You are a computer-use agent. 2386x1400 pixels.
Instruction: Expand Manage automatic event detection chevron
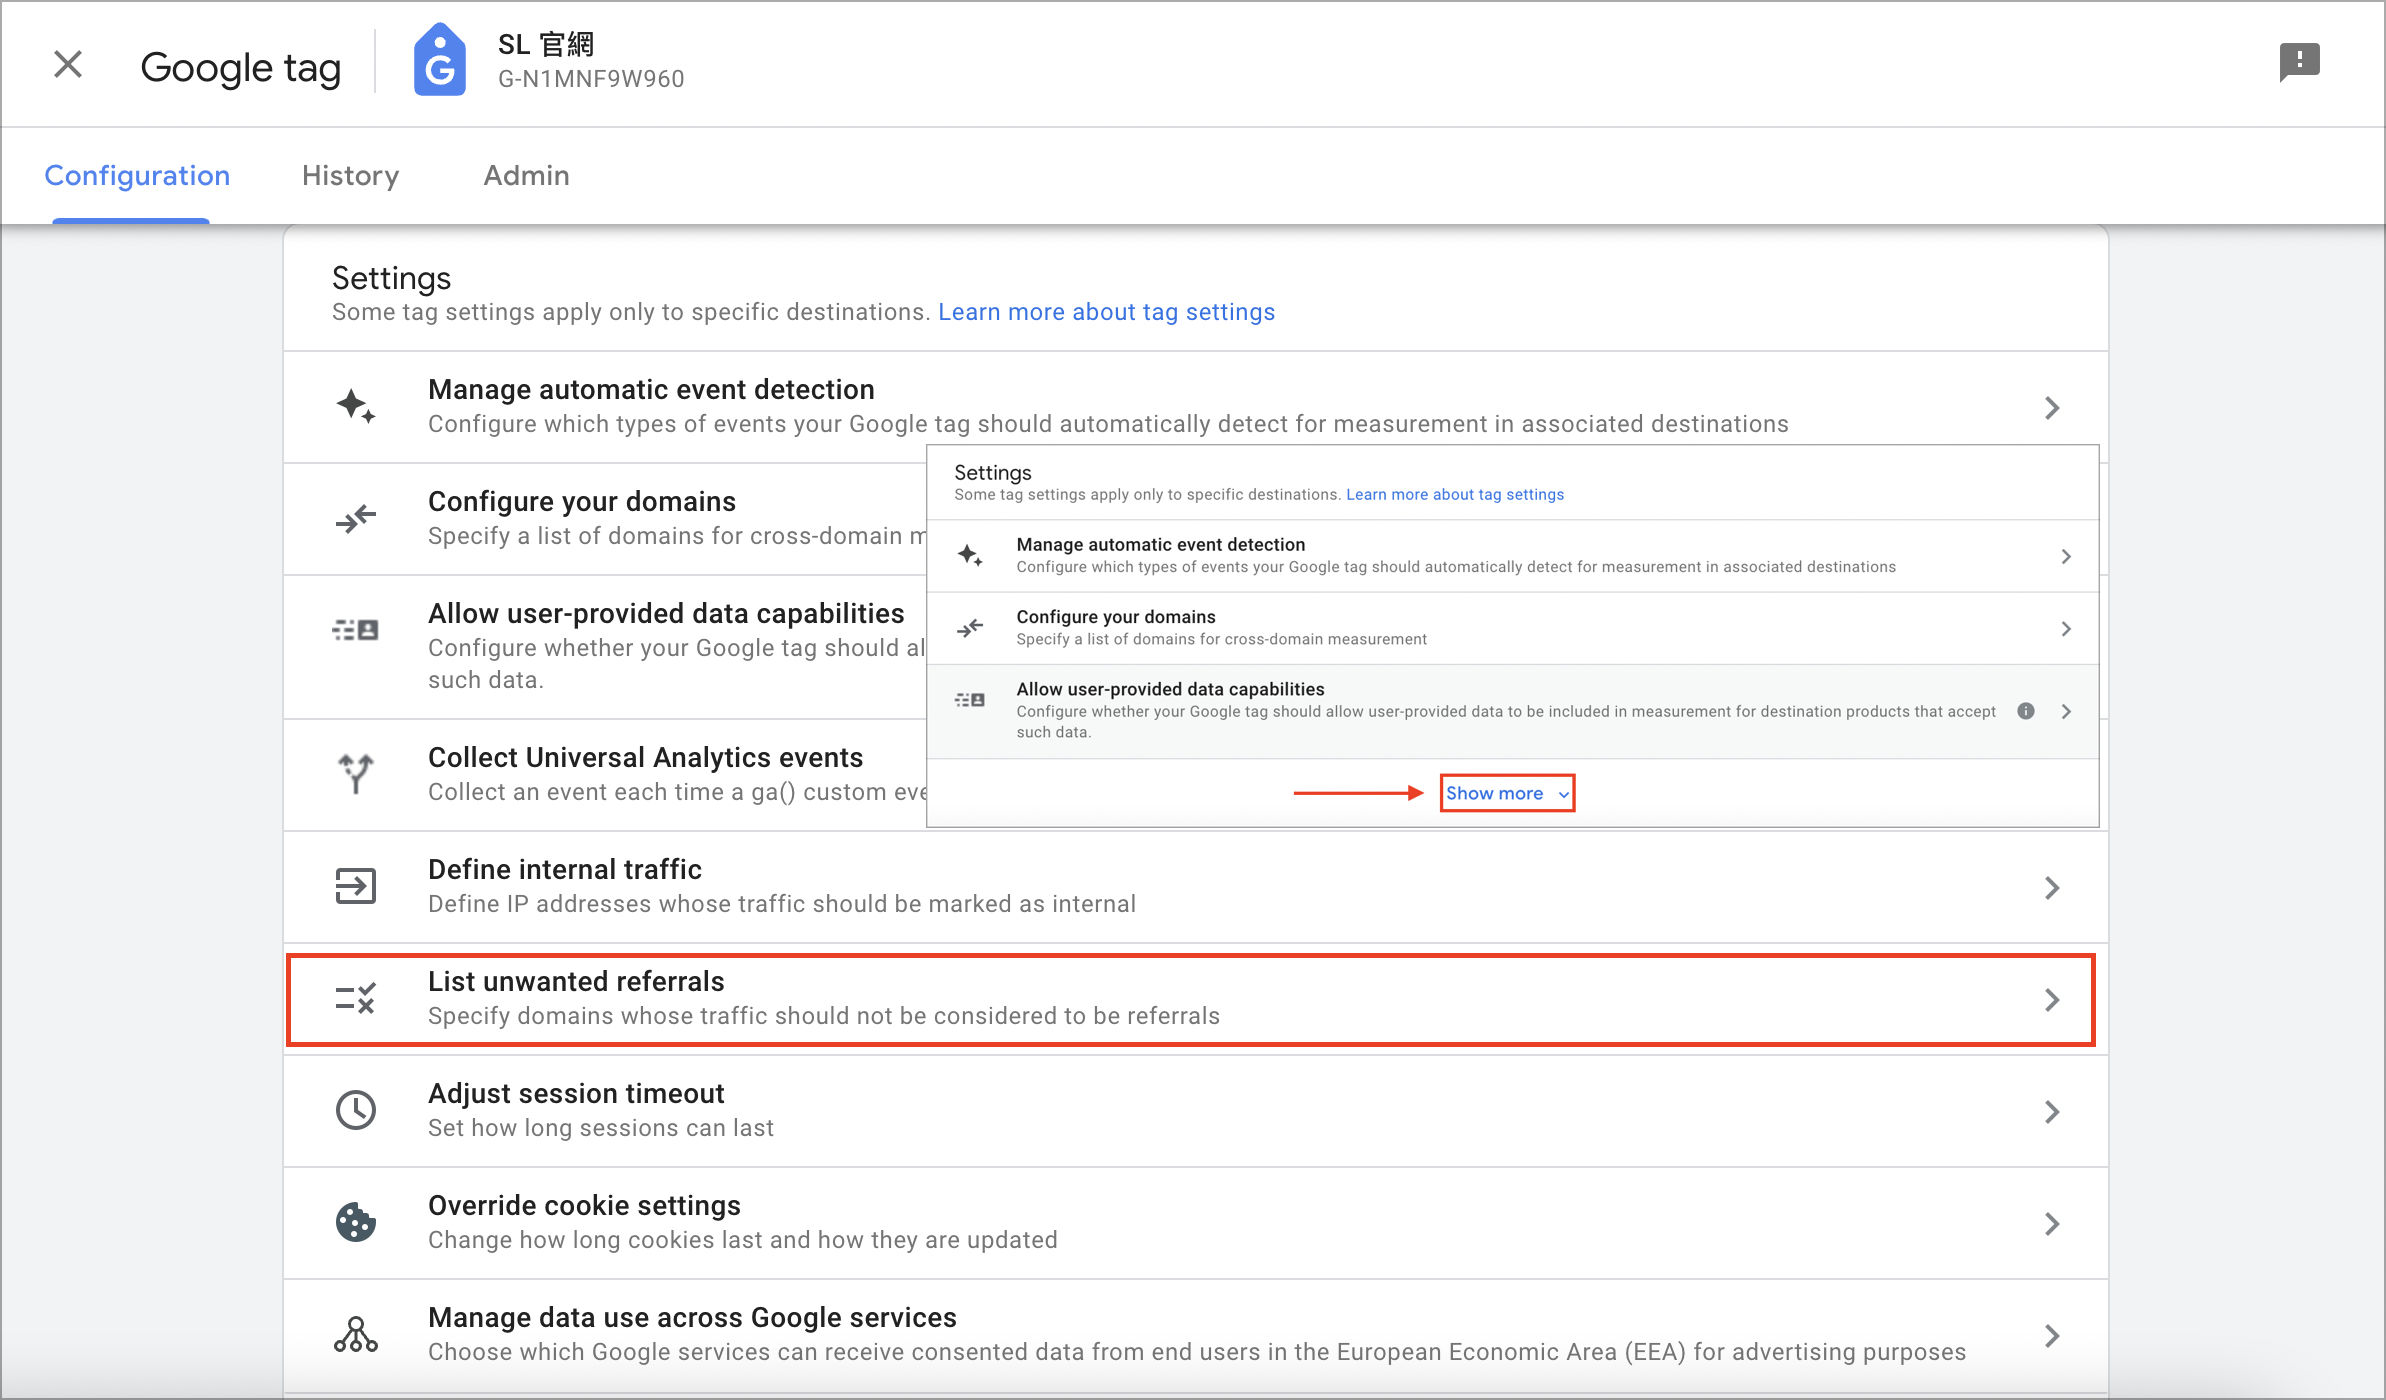2052,408
